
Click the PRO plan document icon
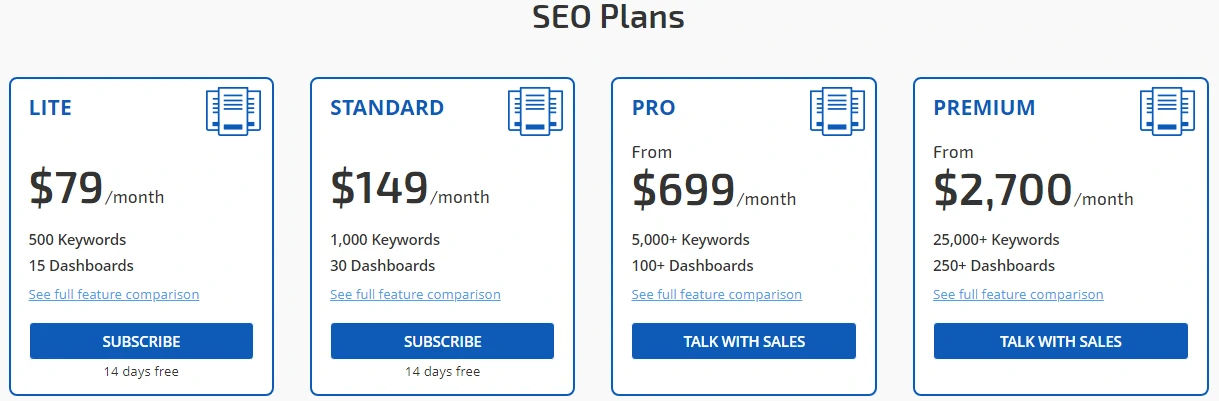(x=837, y=111)
